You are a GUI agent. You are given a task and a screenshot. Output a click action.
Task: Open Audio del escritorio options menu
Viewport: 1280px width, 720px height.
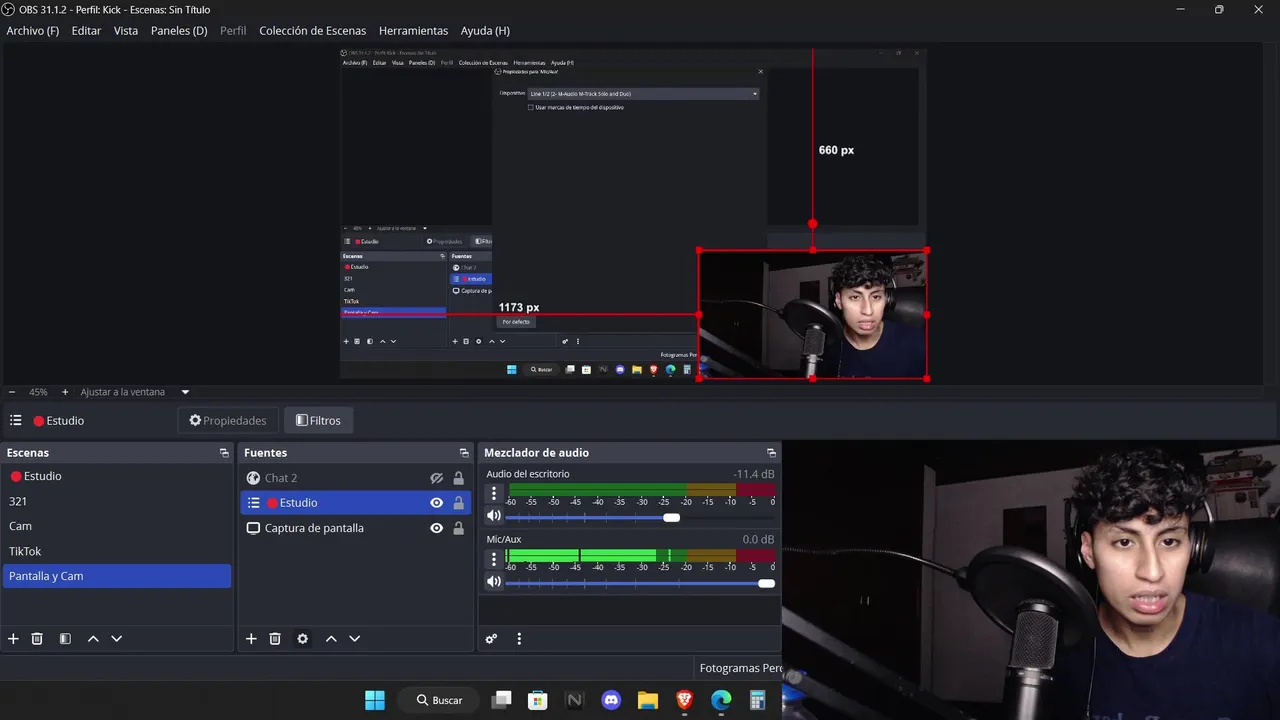pyautogui.click(x=493, y=494)
